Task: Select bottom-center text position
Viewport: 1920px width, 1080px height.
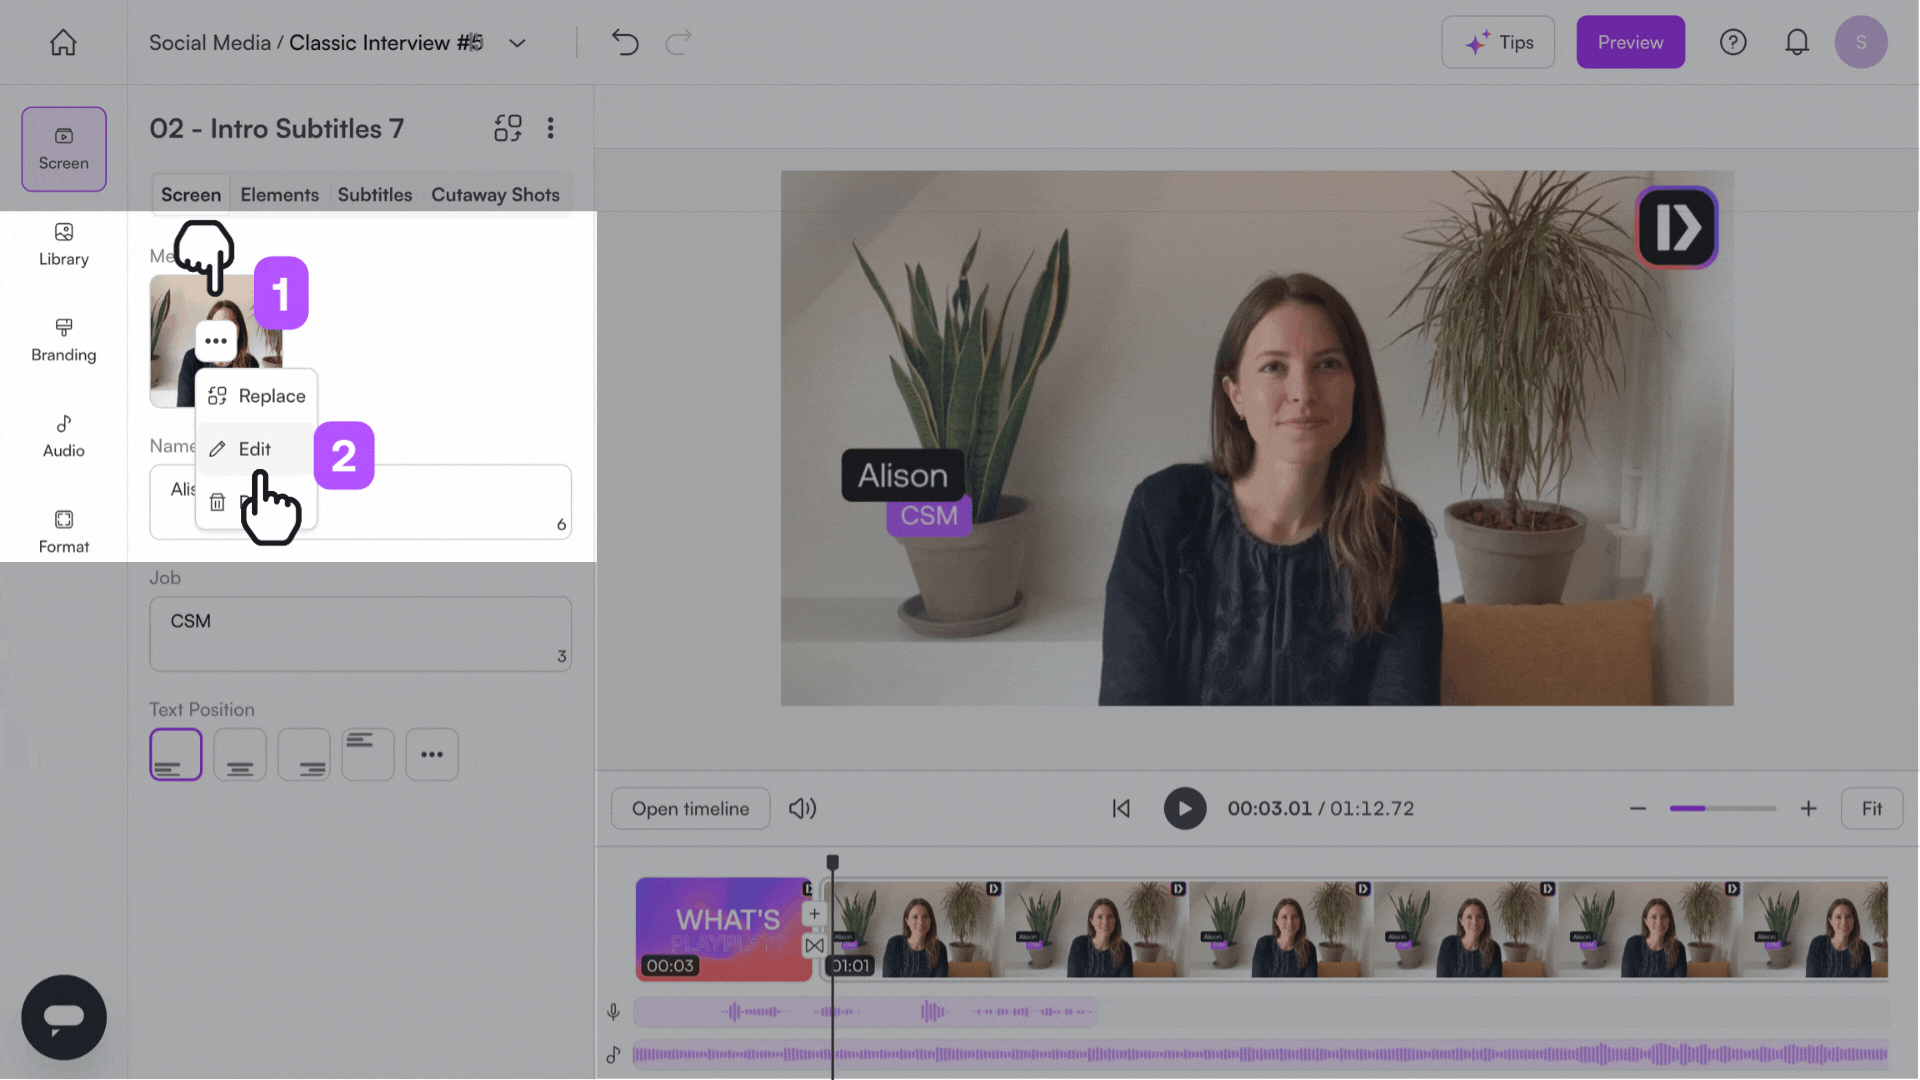Action: coord(240,754)
